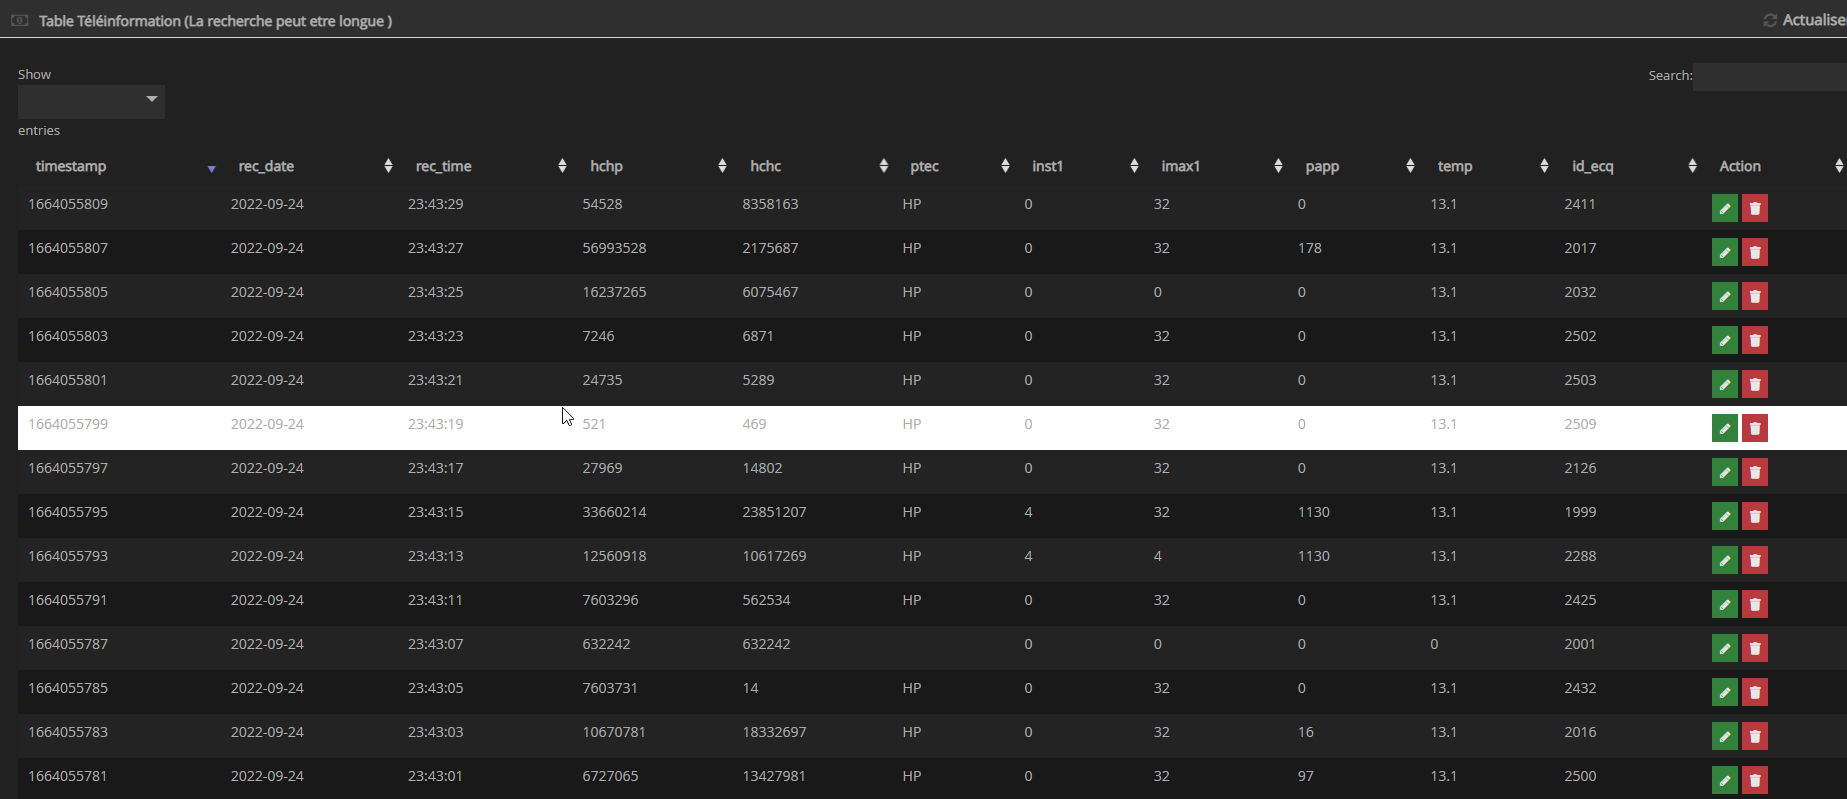Select hchc value 18332697

tap(774, 732)
